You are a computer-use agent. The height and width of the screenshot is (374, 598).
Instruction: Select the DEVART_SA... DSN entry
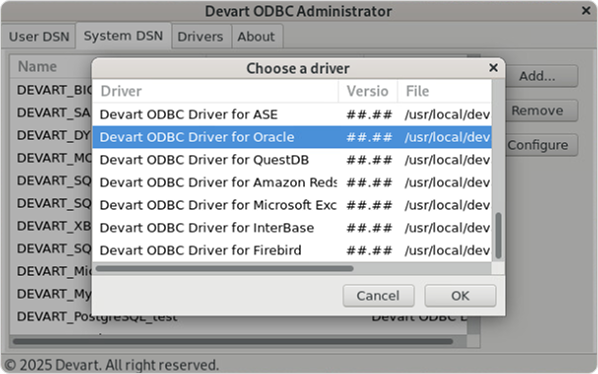(x=53, y=112)
